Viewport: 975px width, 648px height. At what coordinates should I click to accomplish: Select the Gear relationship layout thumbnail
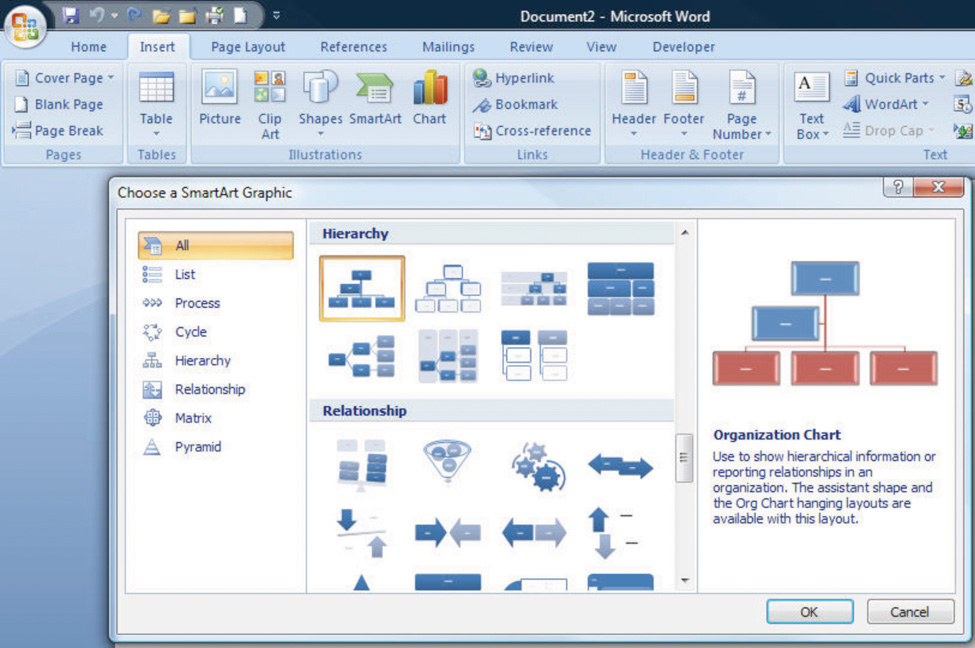pos(538,466)
